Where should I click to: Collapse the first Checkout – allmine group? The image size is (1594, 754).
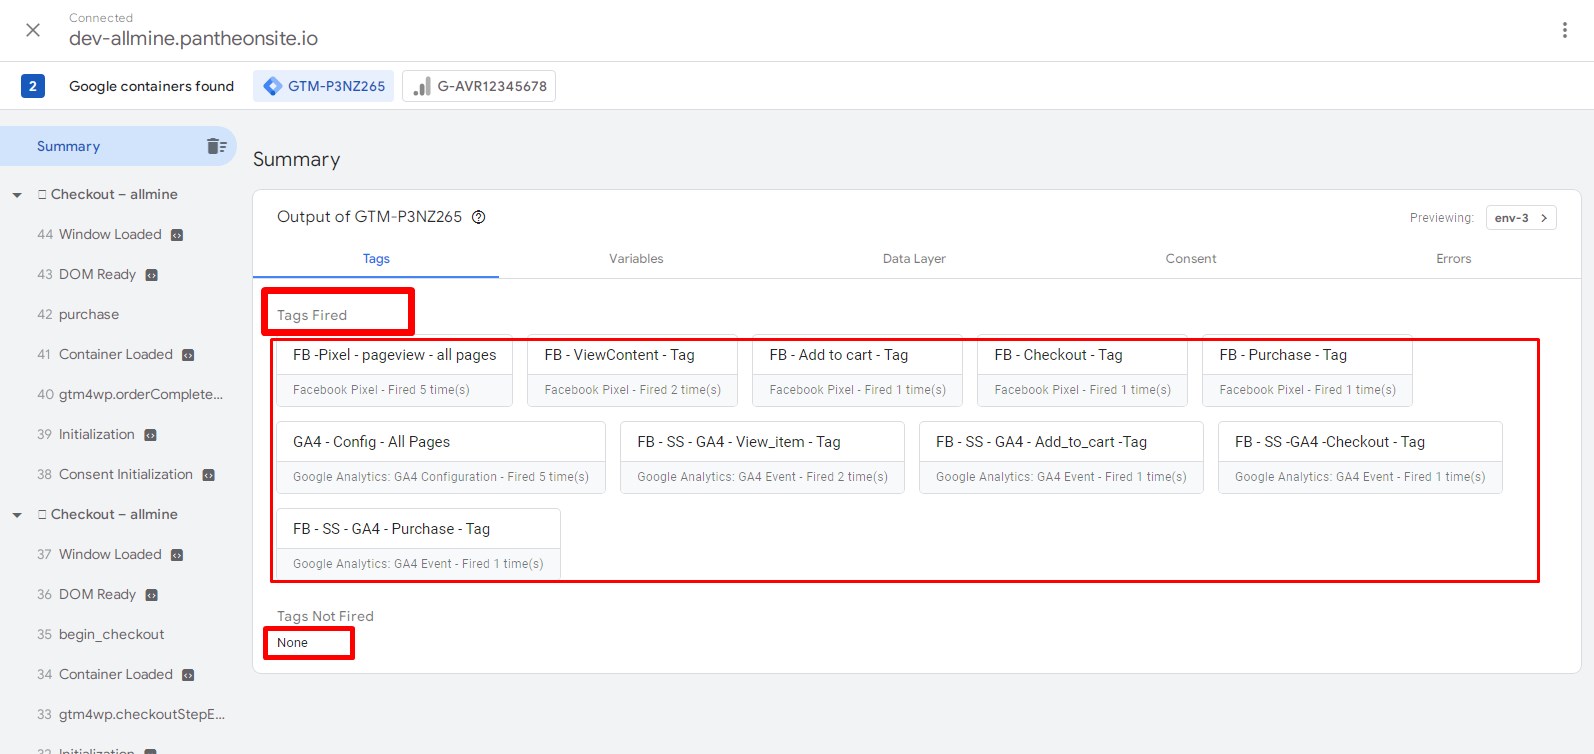point(17,195)
